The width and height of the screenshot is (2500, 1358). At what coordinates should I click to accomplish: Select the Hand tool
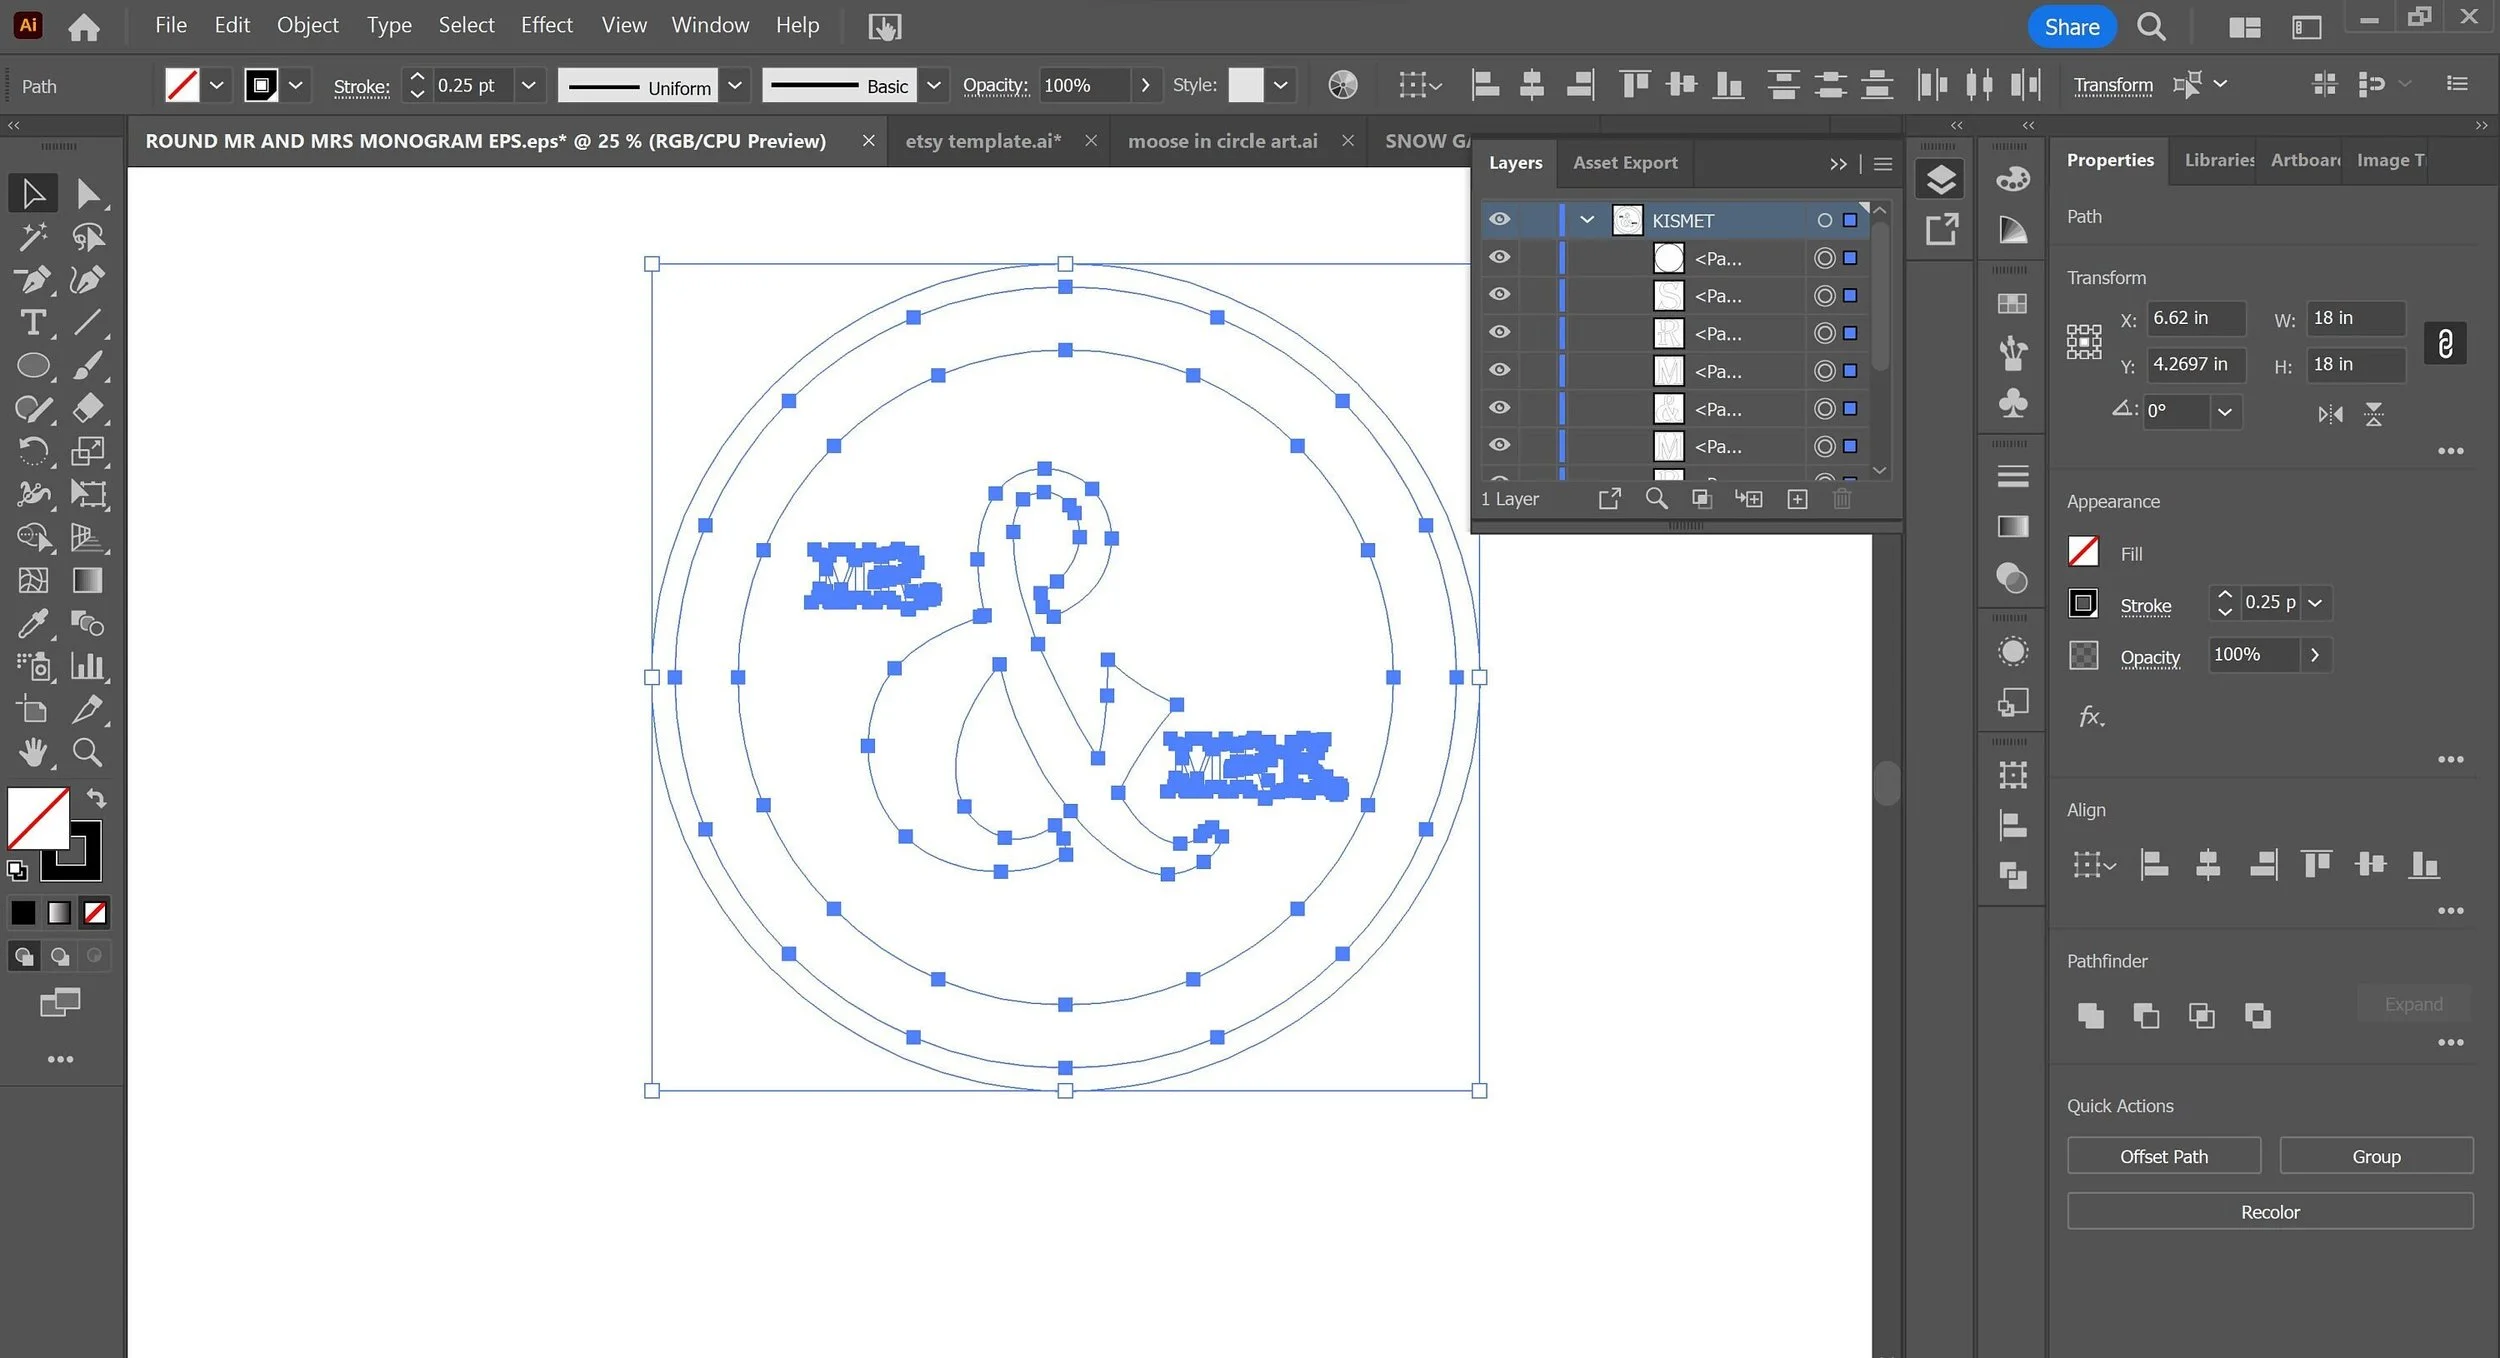32,752
